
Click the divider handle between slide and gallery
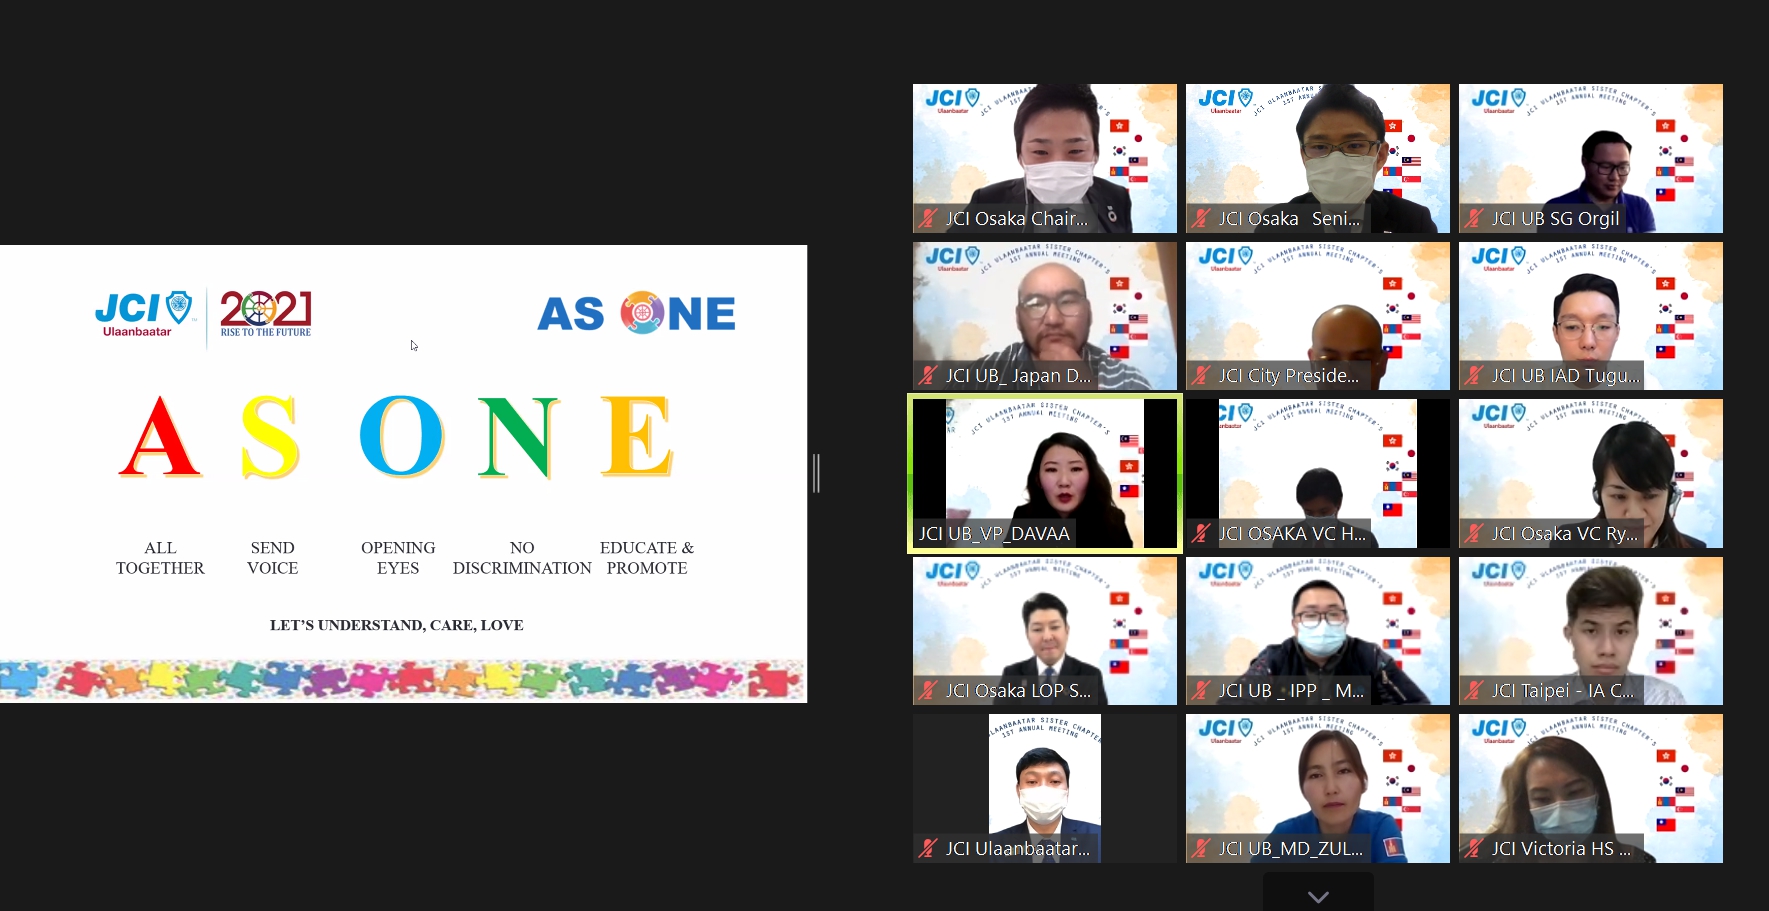[x=816, y=473]
